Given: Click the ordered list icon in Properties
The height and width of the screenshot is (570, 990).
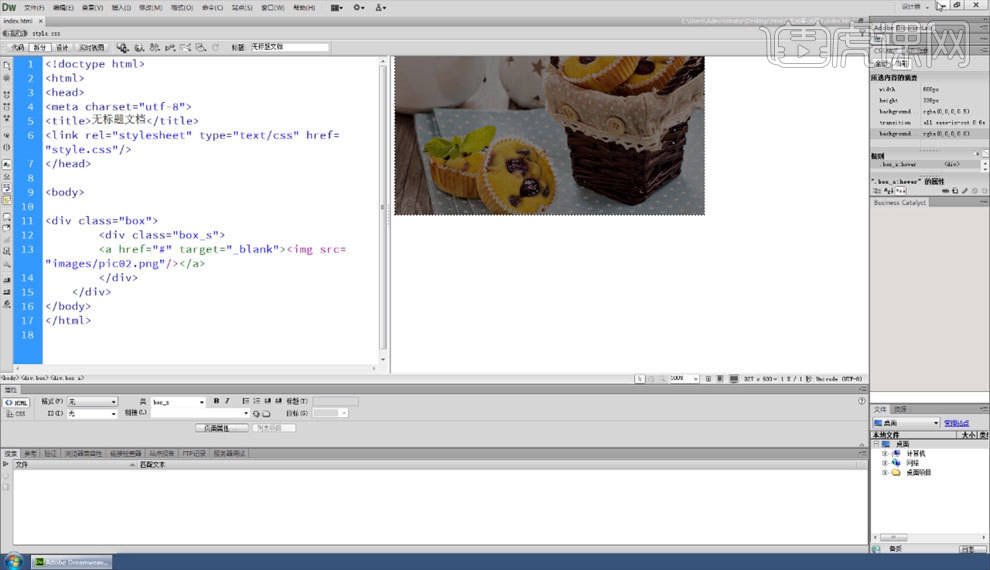Looking at the screenshot, I should pos(256,401).
